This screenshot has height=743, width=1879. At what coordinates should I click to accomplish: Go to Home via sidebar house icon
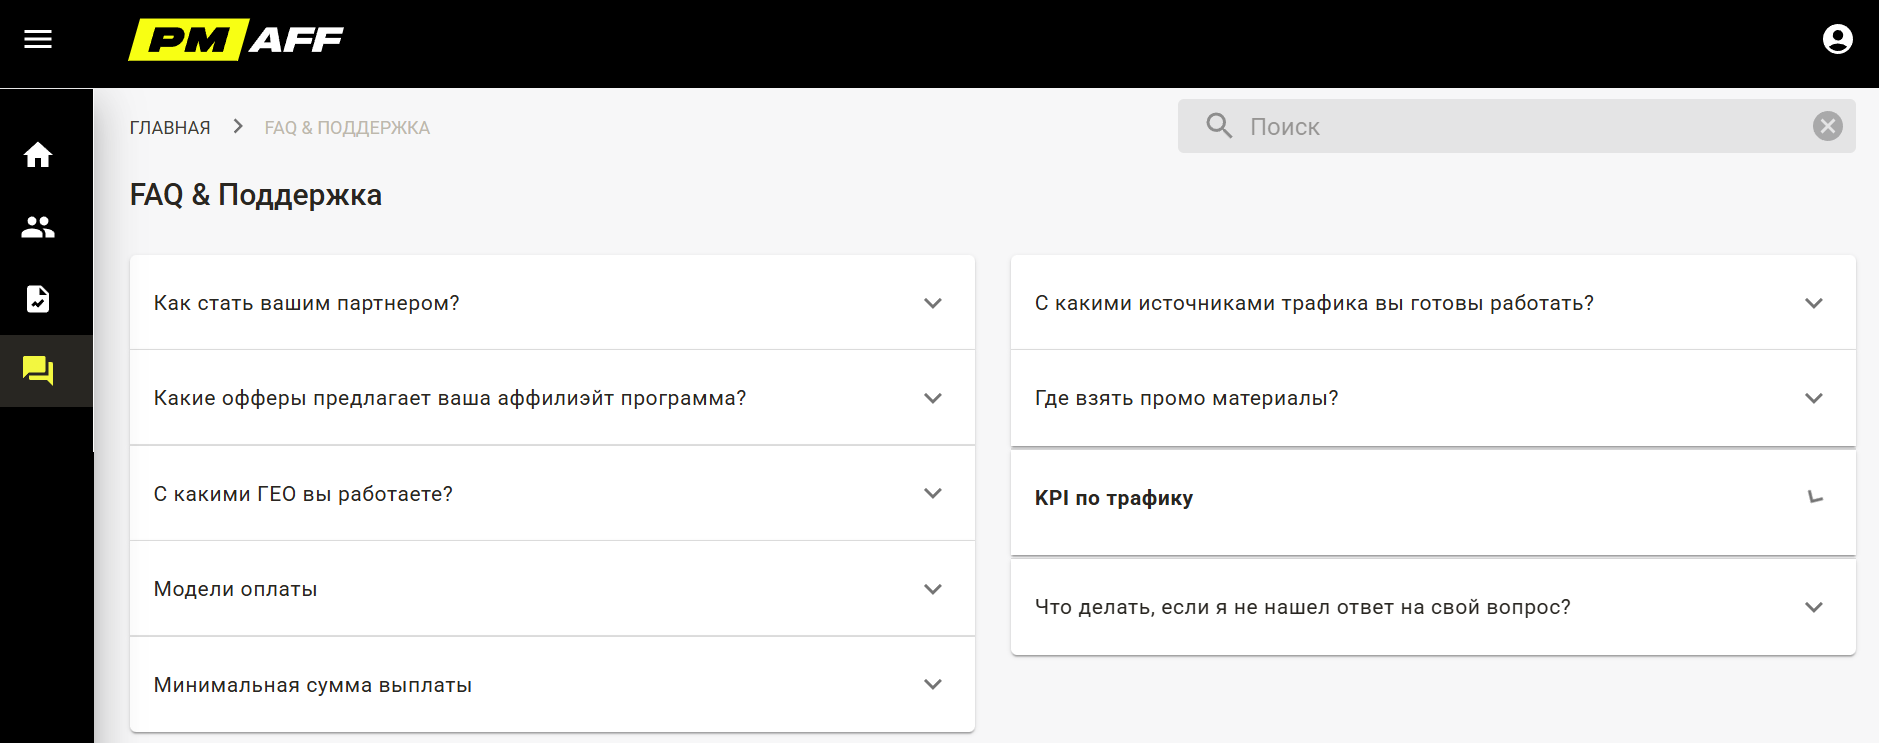coord(38,155)
